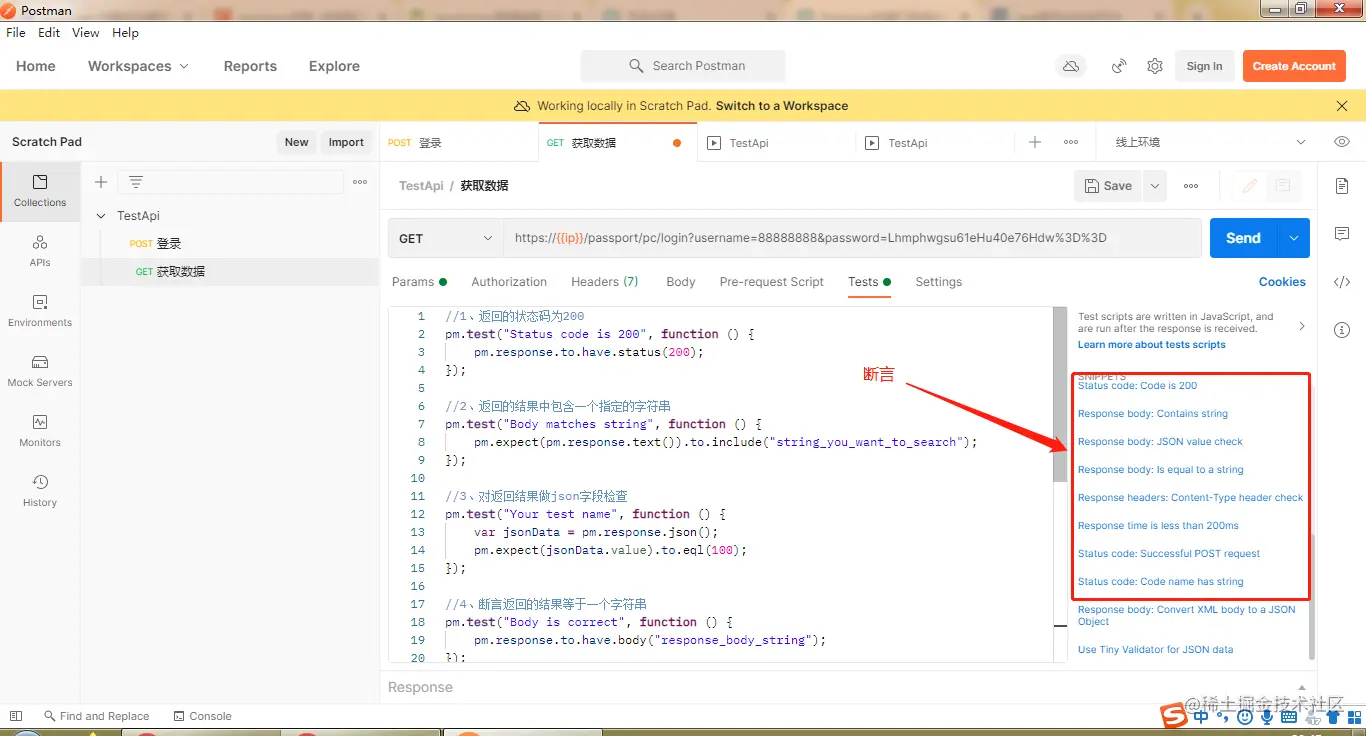This screenshot has height=736, width=1366.
Task: Click the Send button
Action: click(1243, 238)
